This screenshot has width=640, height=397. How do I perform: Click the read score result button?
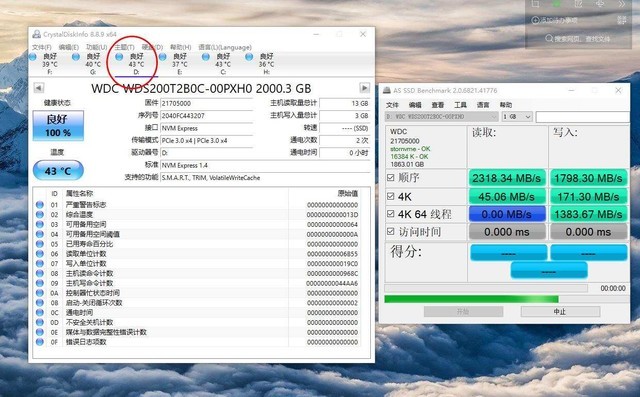tap(508, 253)
